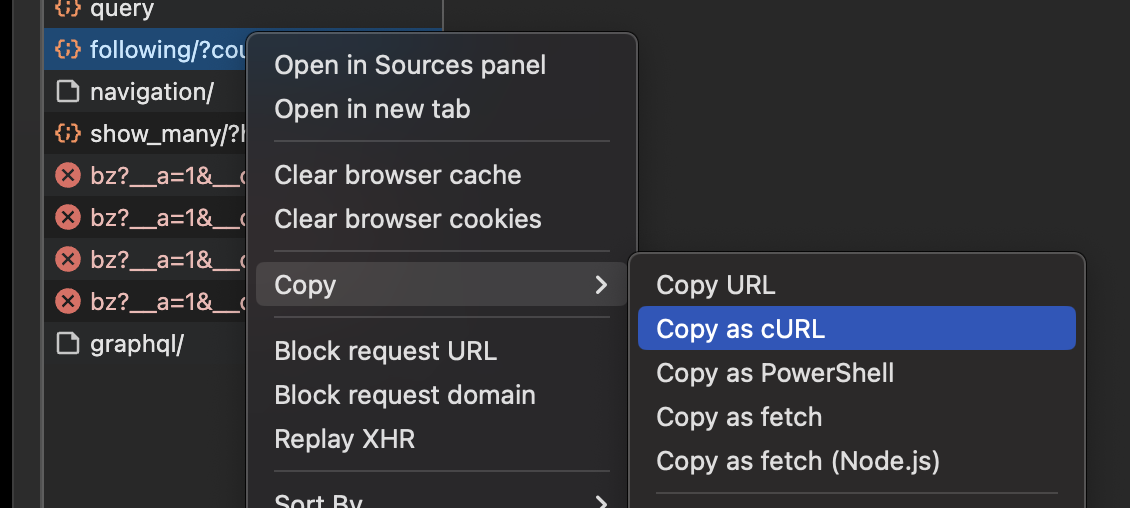Viewport: 1130px width, 508px height.
Task: Click the JSON icon beside following request
Action: (x=67, y=49)
